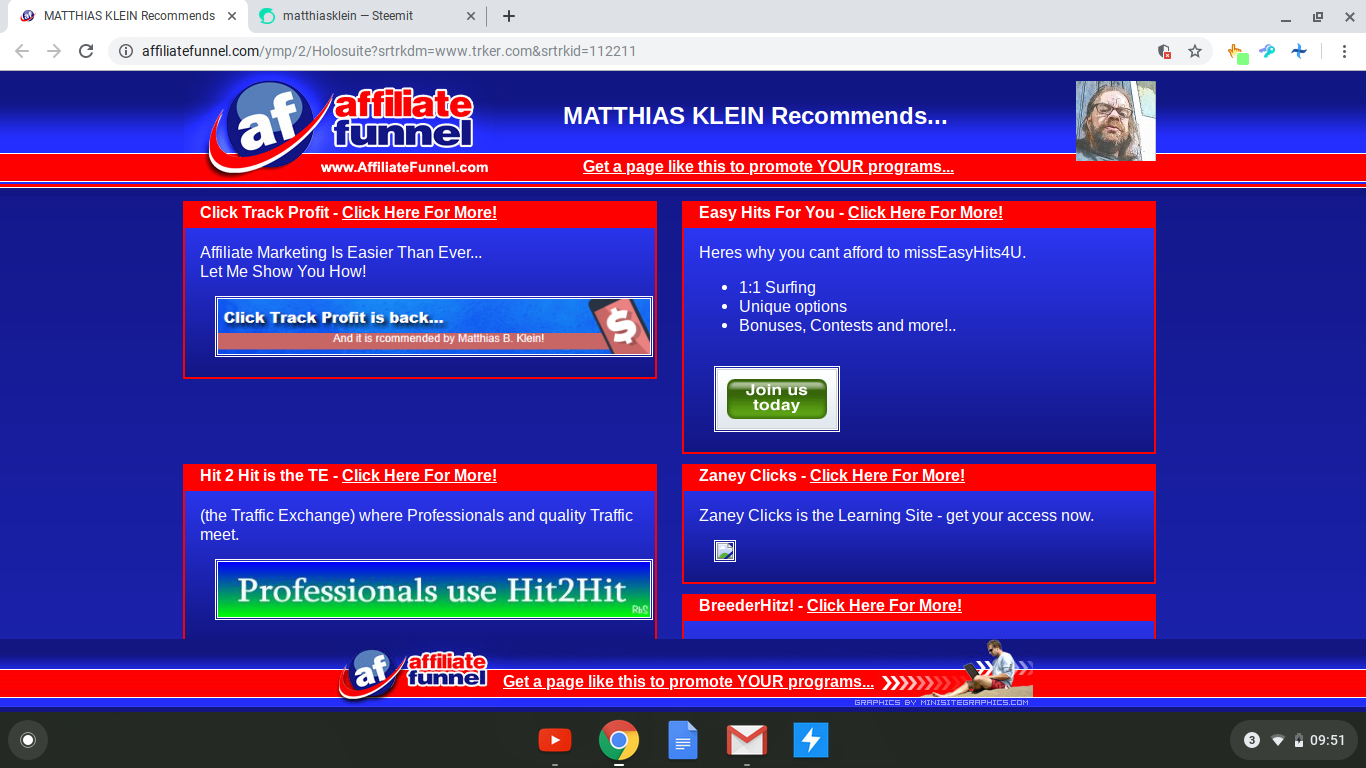This screenshot has height=768, width=1366.
Task: Open Chrome three-dot menu
Action: (1343, 51)
